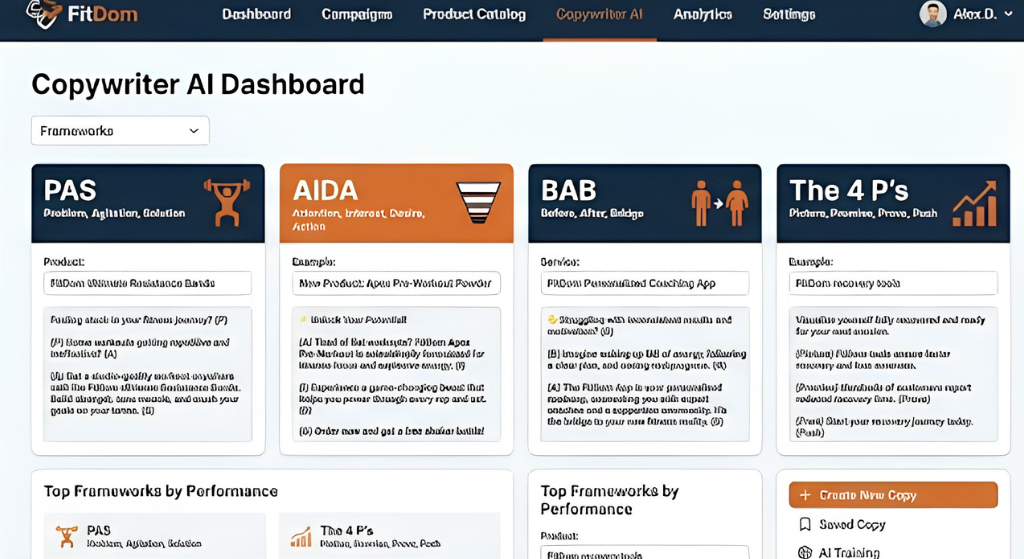Click the AIDA funnel icon

[478, 202]
